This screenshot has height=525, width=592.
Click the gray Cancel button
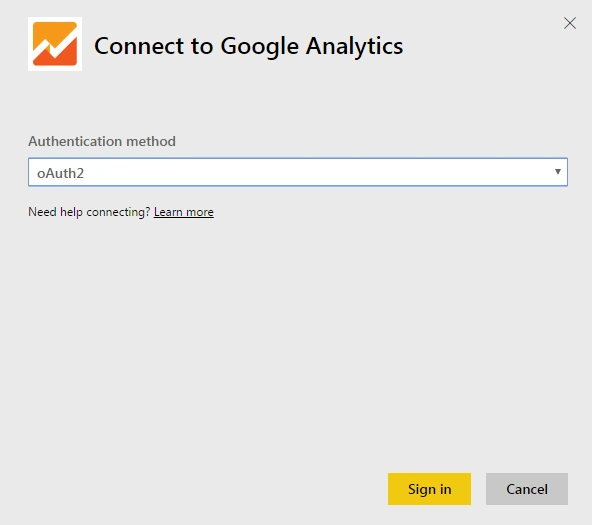tap(527, 489)
